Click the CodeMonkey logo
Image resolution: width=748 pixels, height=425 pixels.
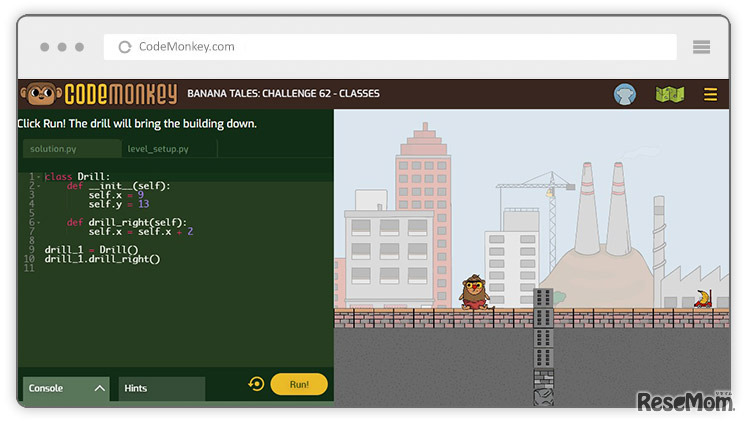99,93
